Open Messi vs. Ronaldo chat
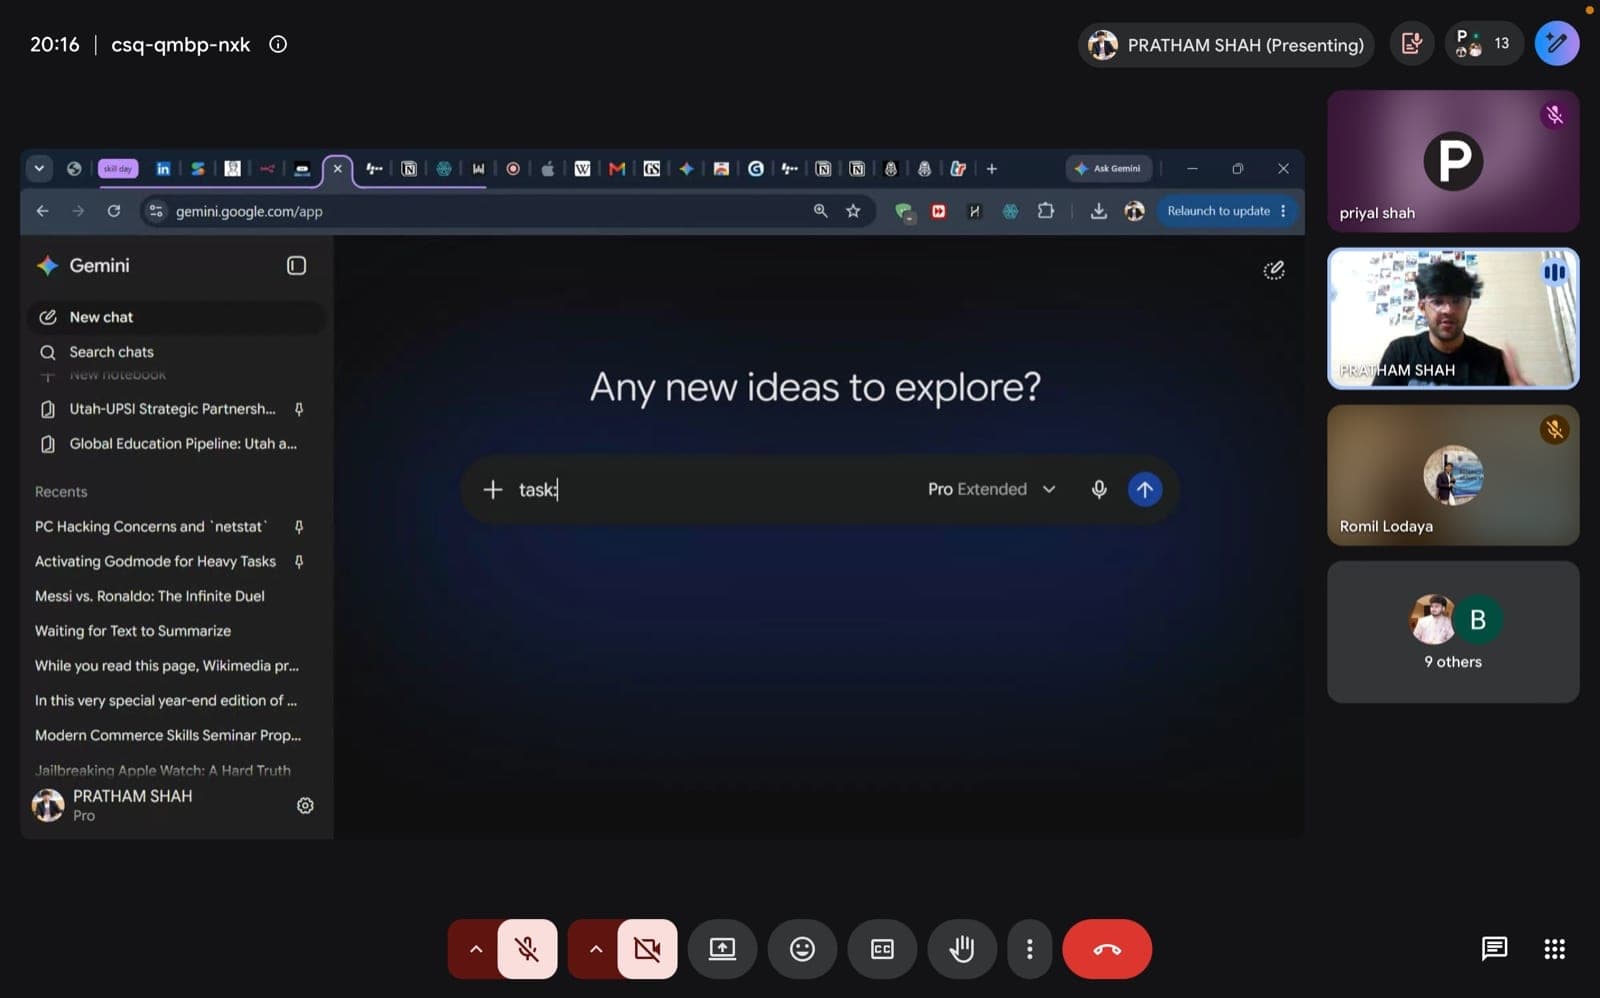1600x998 pixels. tap(150, 596)
